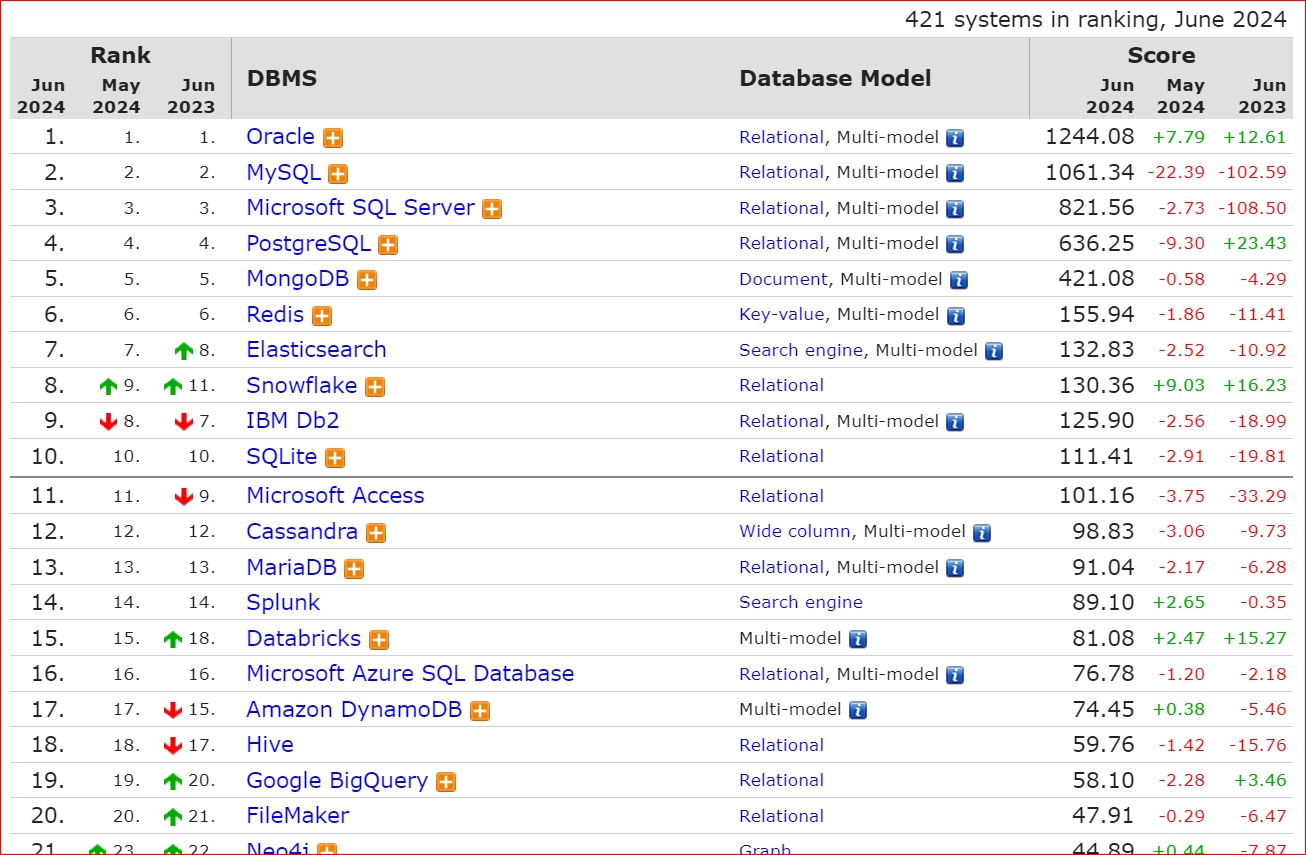This screenshot has width=1306, height=855.
Task: Click the plus icon next to Google BigQuery
Action: [446, 782]
